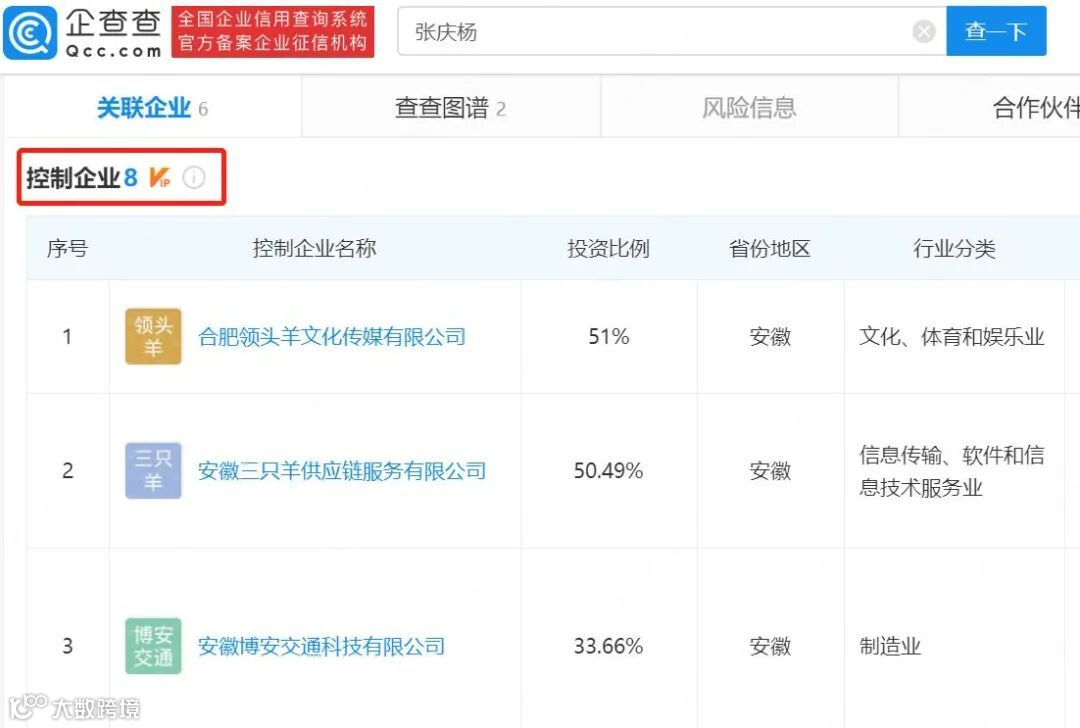1080x728 pixels.
Task: Click the VIP badge icon
Action: pyautogui.click(x=160, y=178)
